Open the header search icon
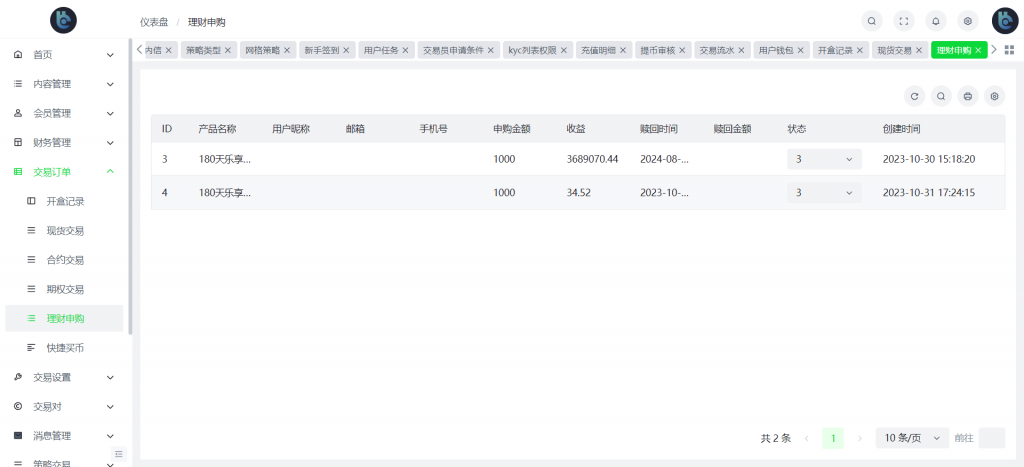The width and height of the screenshot is (1024, 467). [871, 22]
